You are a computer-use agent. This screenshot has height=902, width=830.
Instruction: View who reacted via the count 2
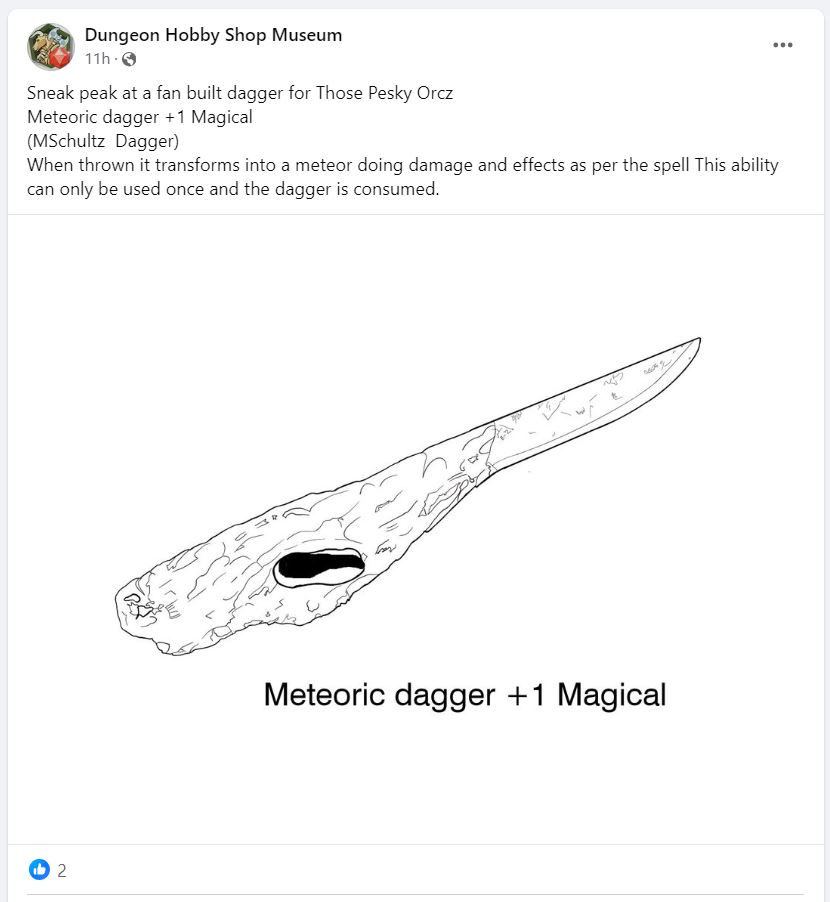(x=62, y=870)
